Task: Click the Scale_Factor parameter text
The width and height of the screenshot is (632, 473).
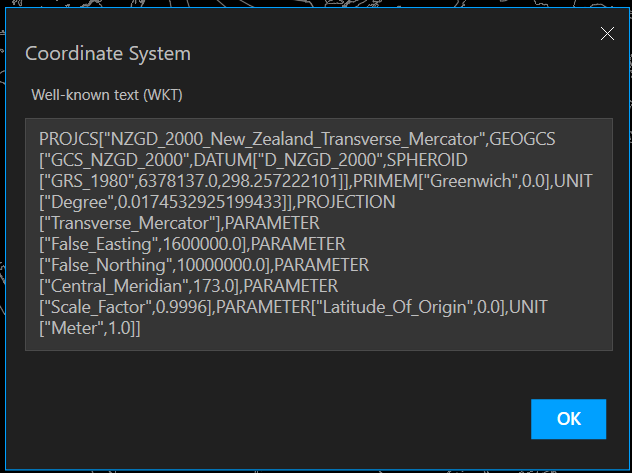Action: coord(100,306)
